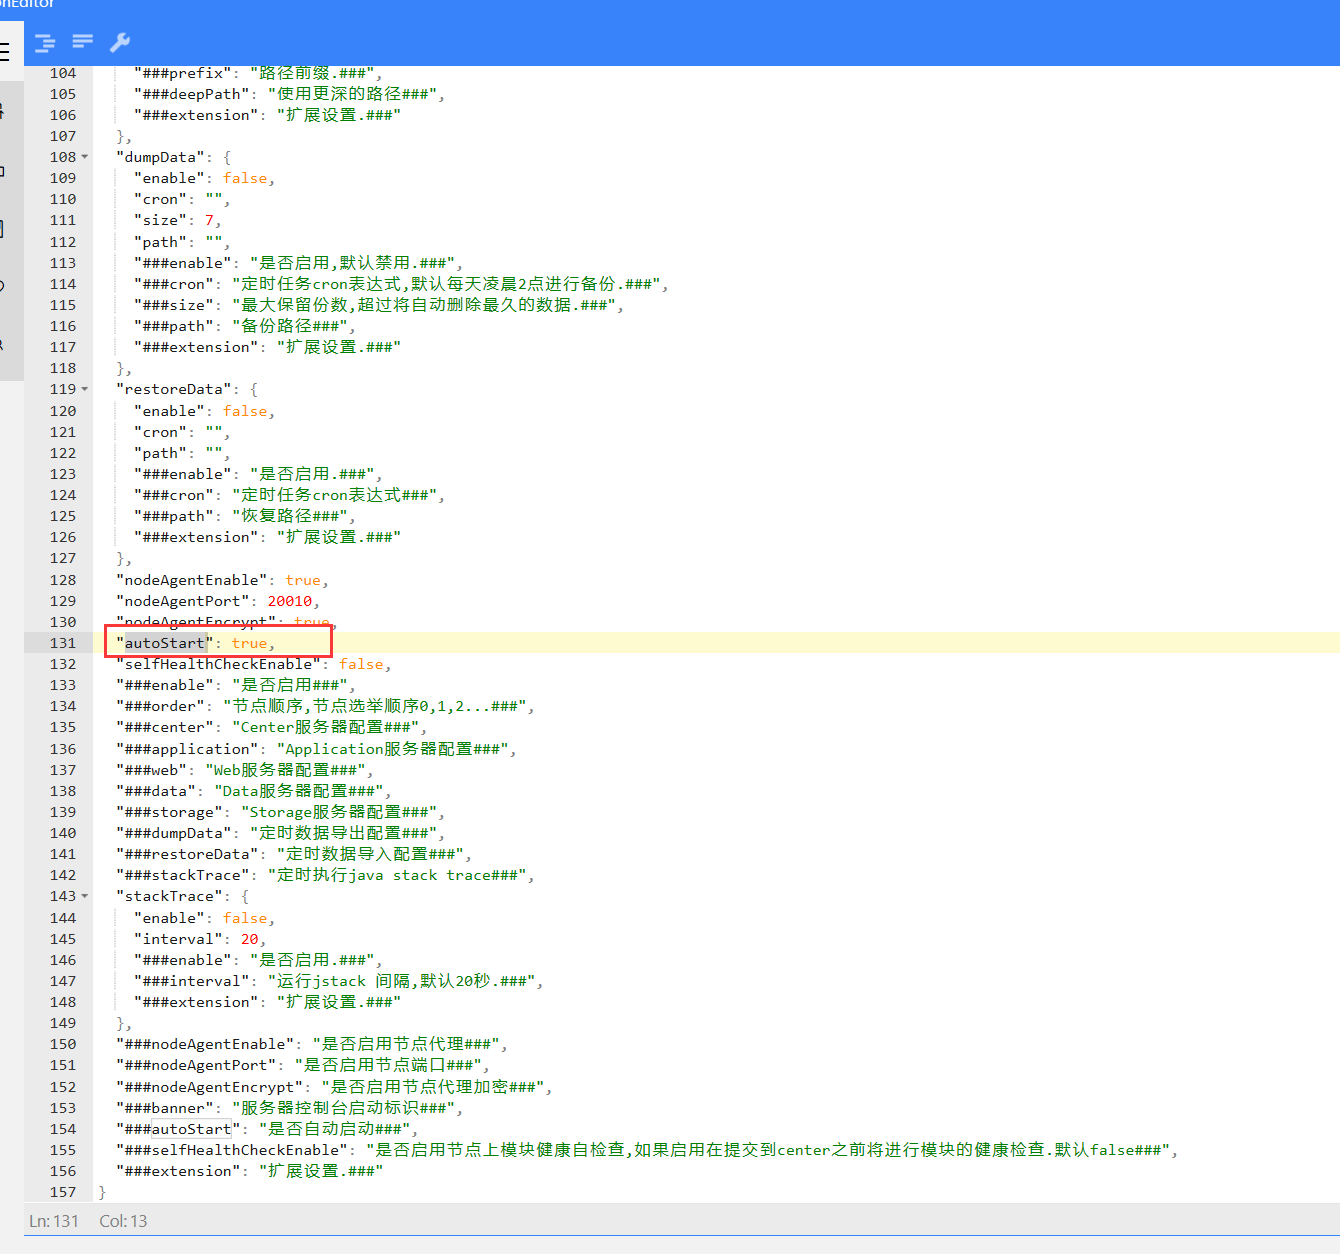This screenshot has height=1254, width=1340.
Task: Click the true value of autoStart
Action: pos(249,643)
